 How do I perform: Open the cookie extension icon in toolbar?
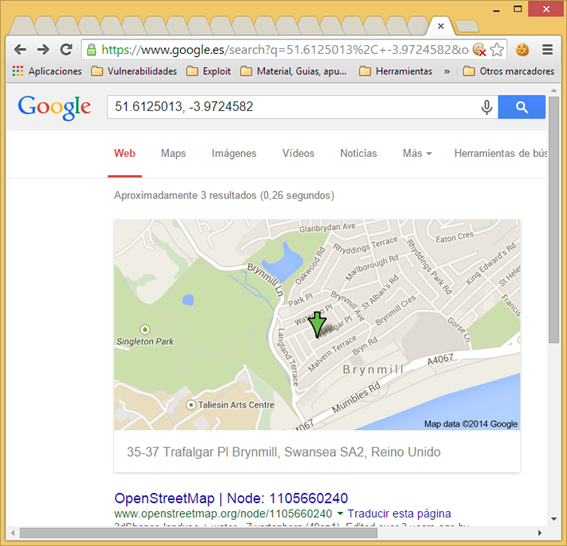click(x=522, y=50)
